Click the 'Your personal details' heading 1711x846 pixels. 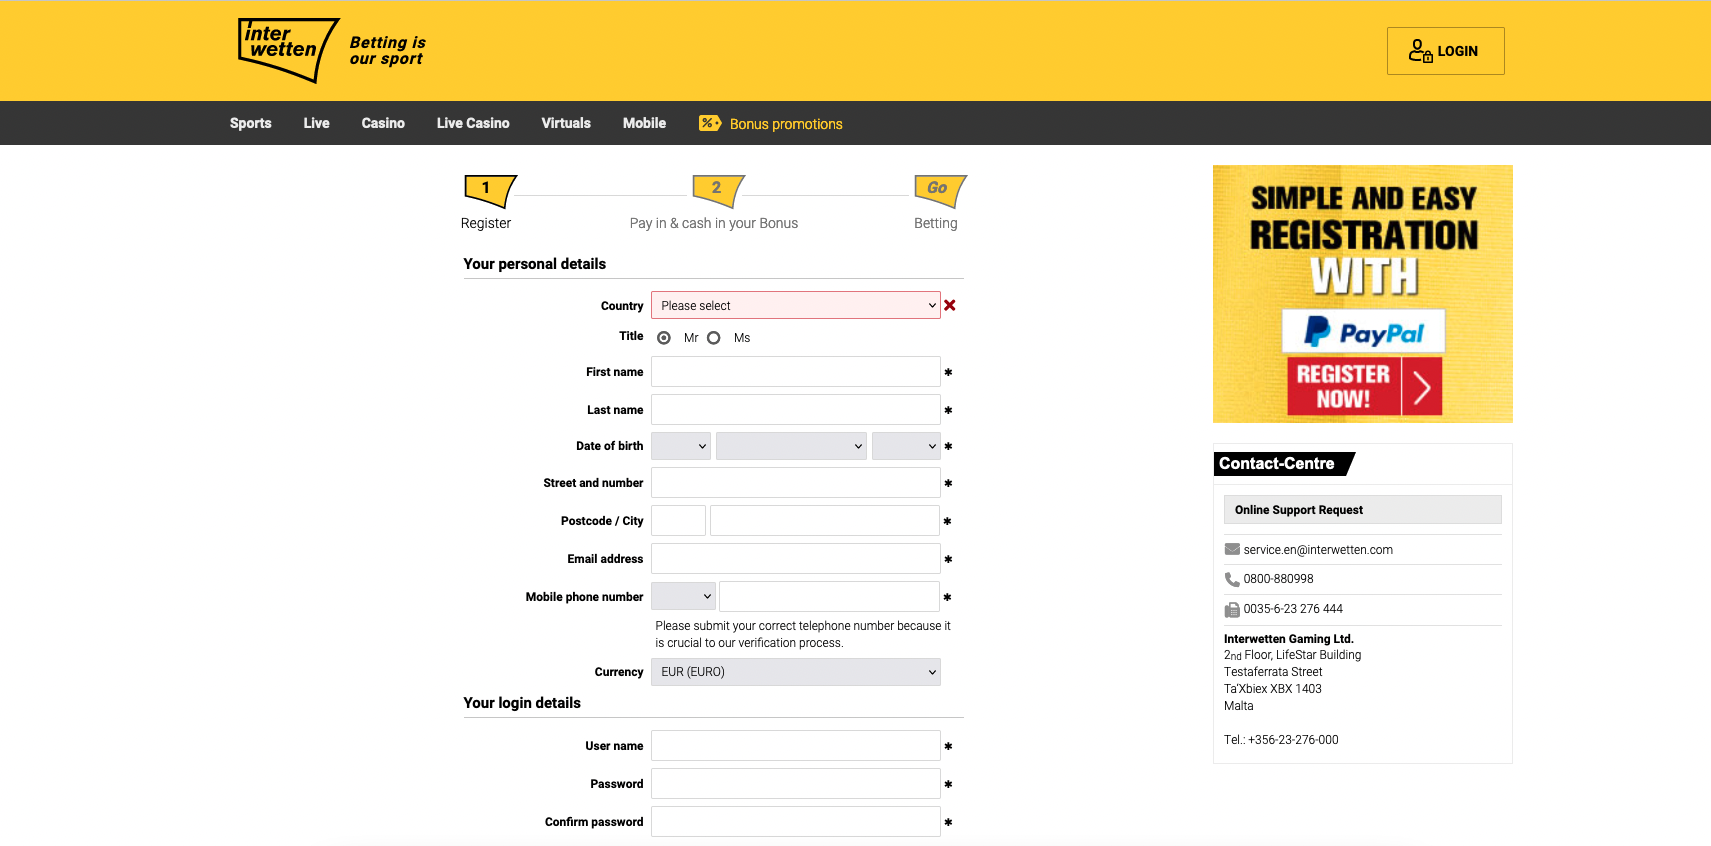tap(535, 264)
